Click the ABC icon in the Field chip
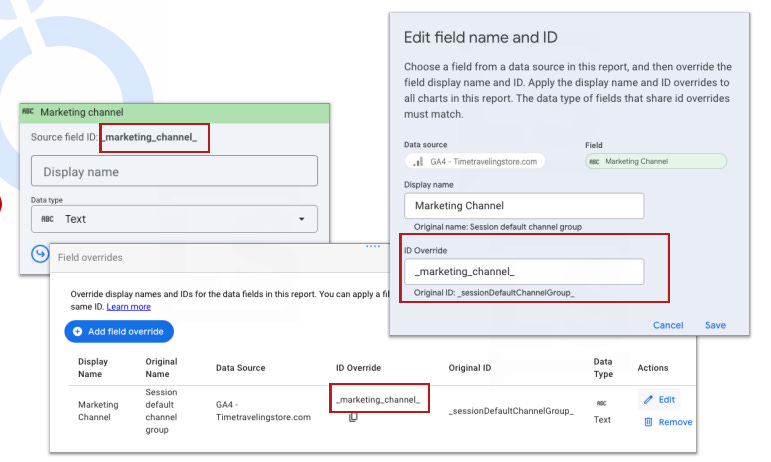 594,161
